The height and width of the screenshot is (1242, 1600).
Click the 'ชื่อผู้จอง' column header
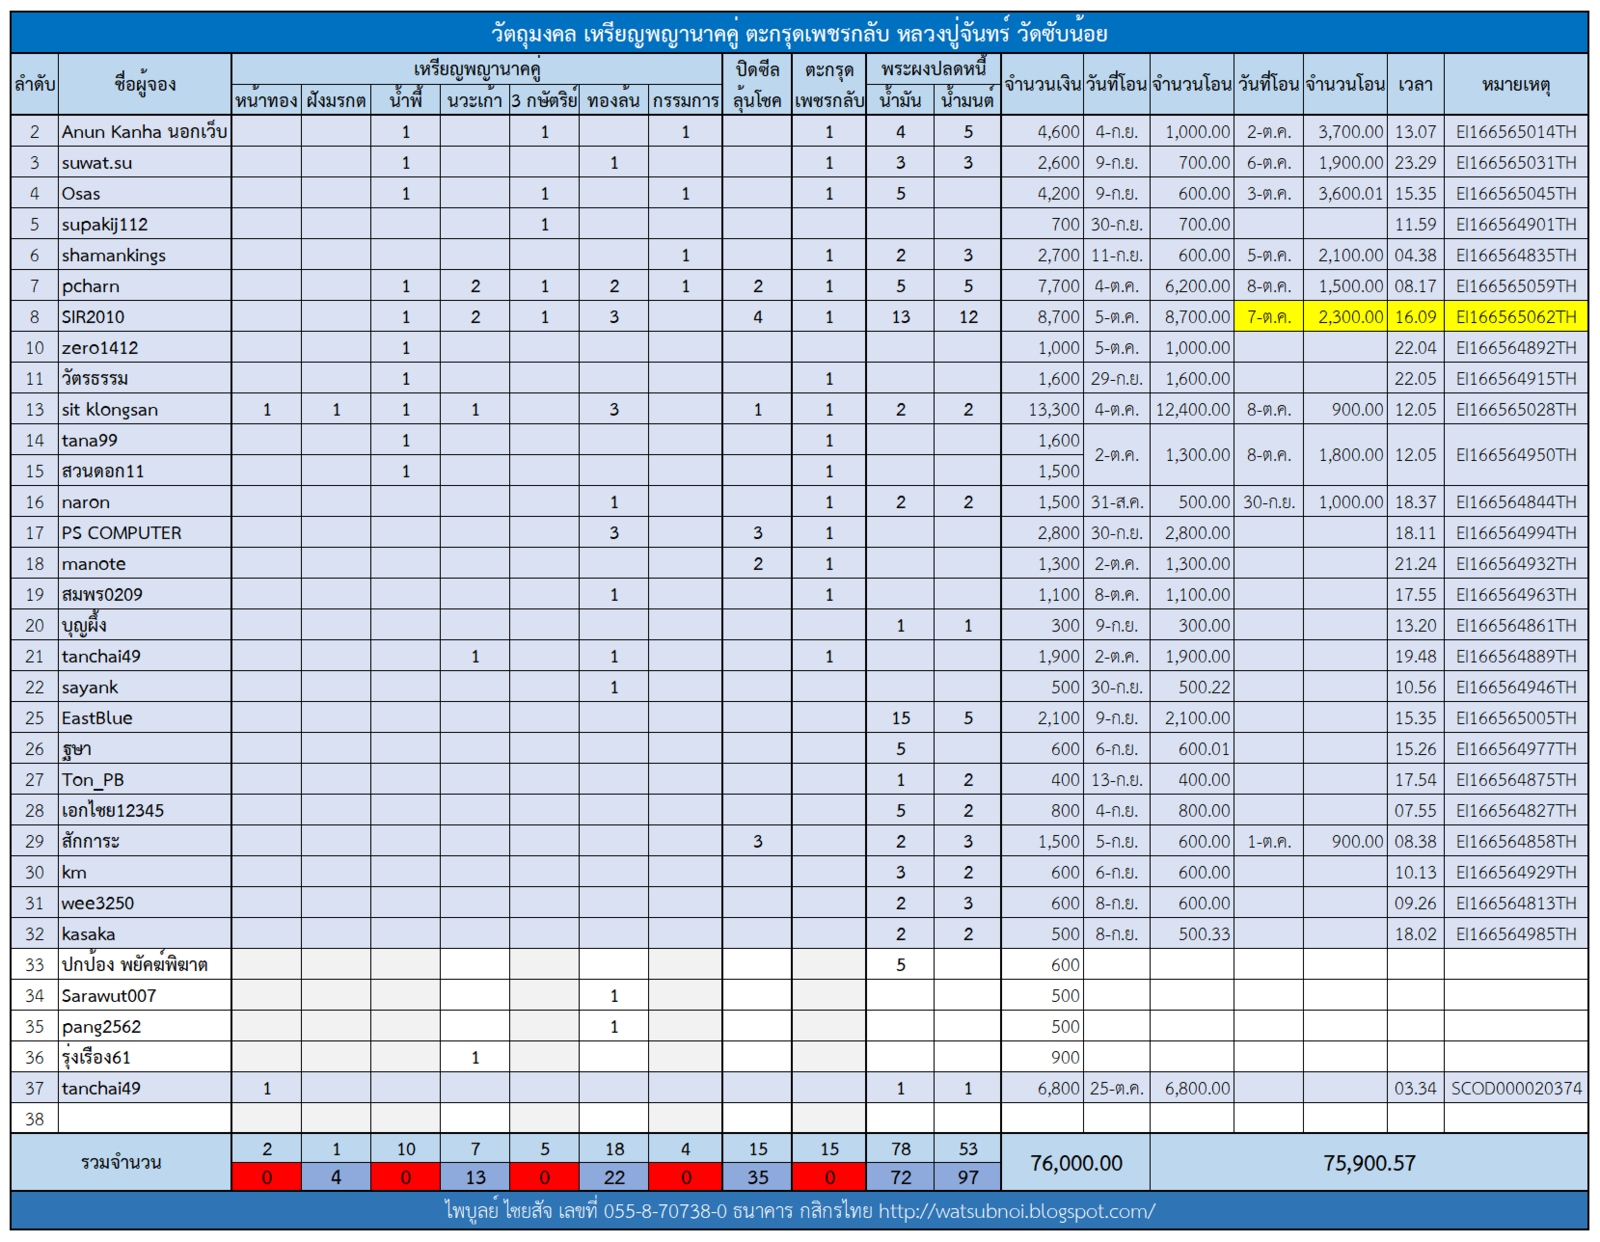145,84
